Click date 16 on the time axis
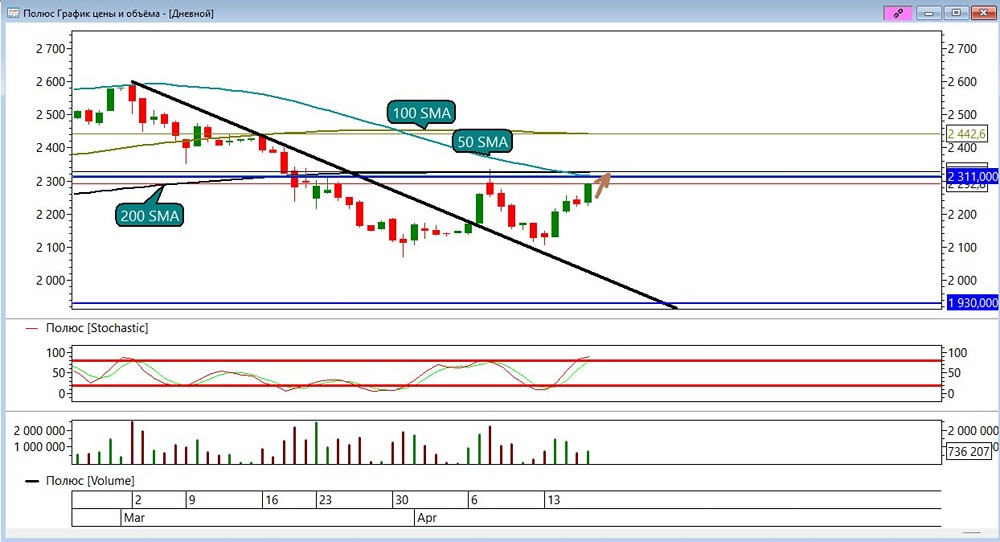The image size is (1000, 542). 272,500
